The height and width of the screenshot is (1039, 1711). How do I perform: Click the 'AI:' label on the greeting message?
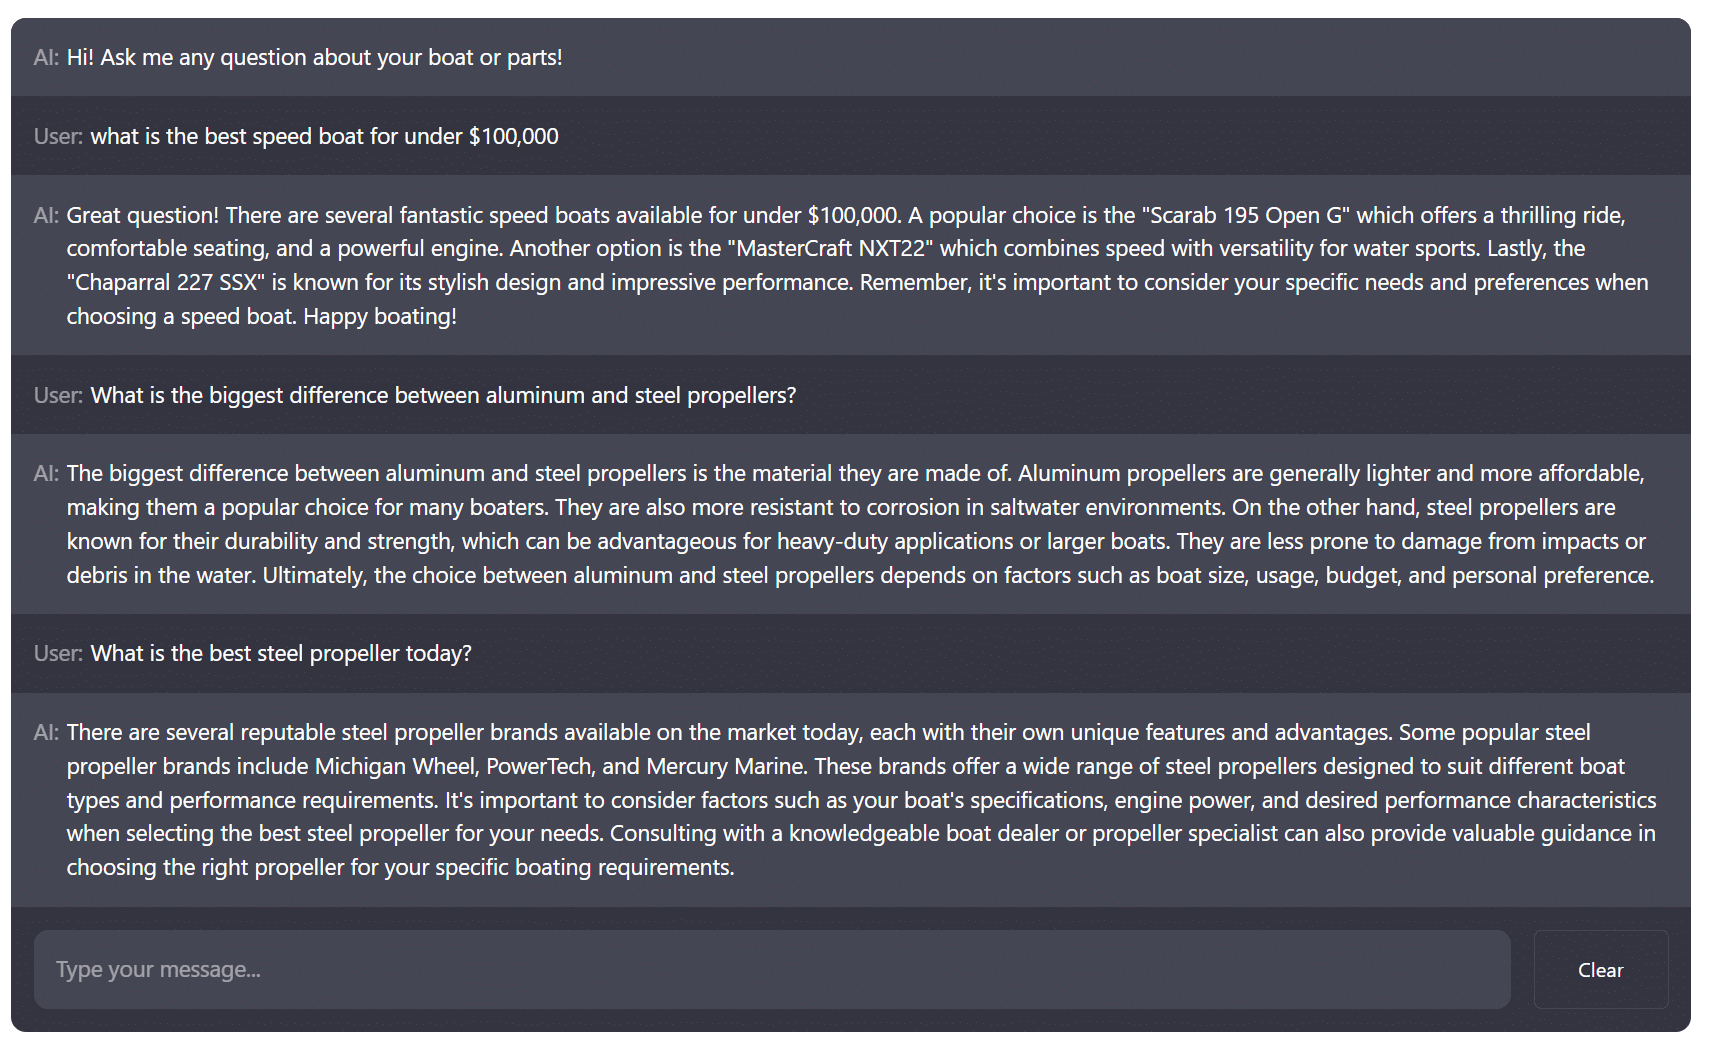point(46,57)
